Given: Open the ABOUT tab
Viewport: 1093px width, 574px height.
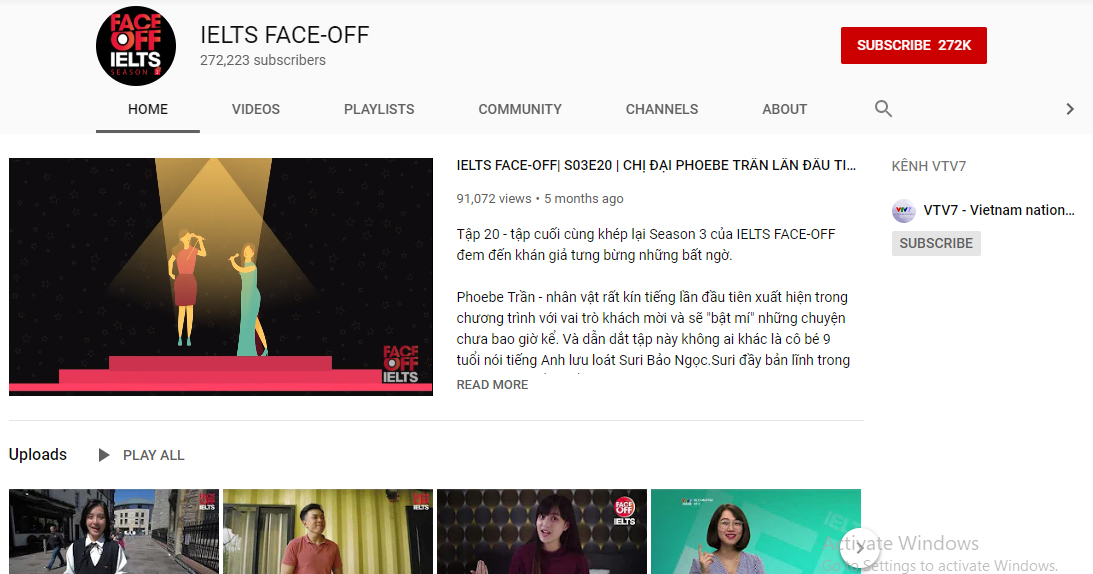Looking at the screenshot, I should pyautogui.click(x=784, y=109).
